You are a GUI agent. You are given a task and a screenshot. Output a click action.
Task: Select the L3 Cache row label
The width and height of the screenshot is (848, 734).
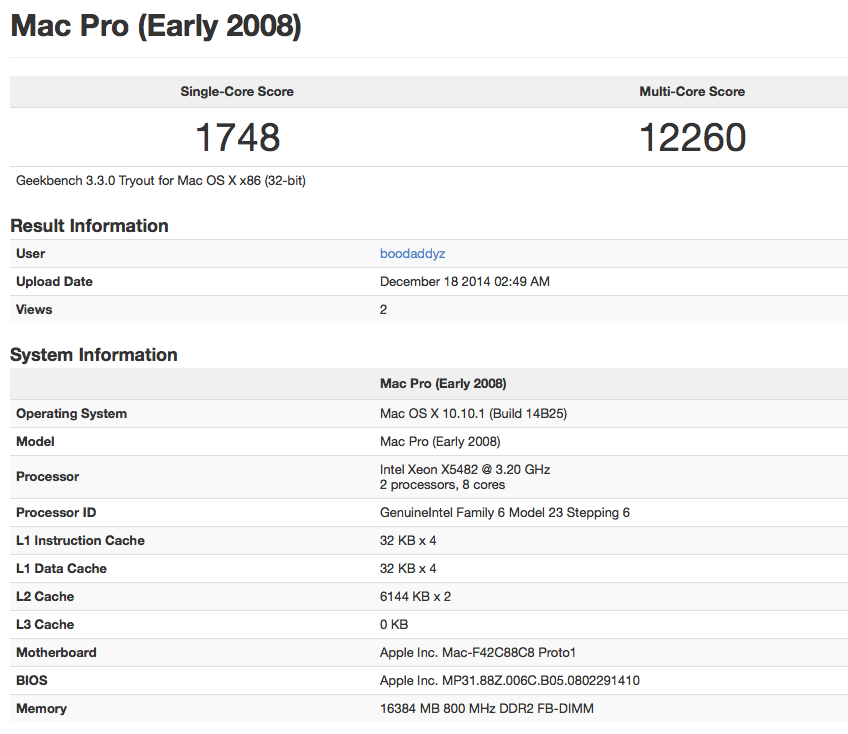coord(45,625)
